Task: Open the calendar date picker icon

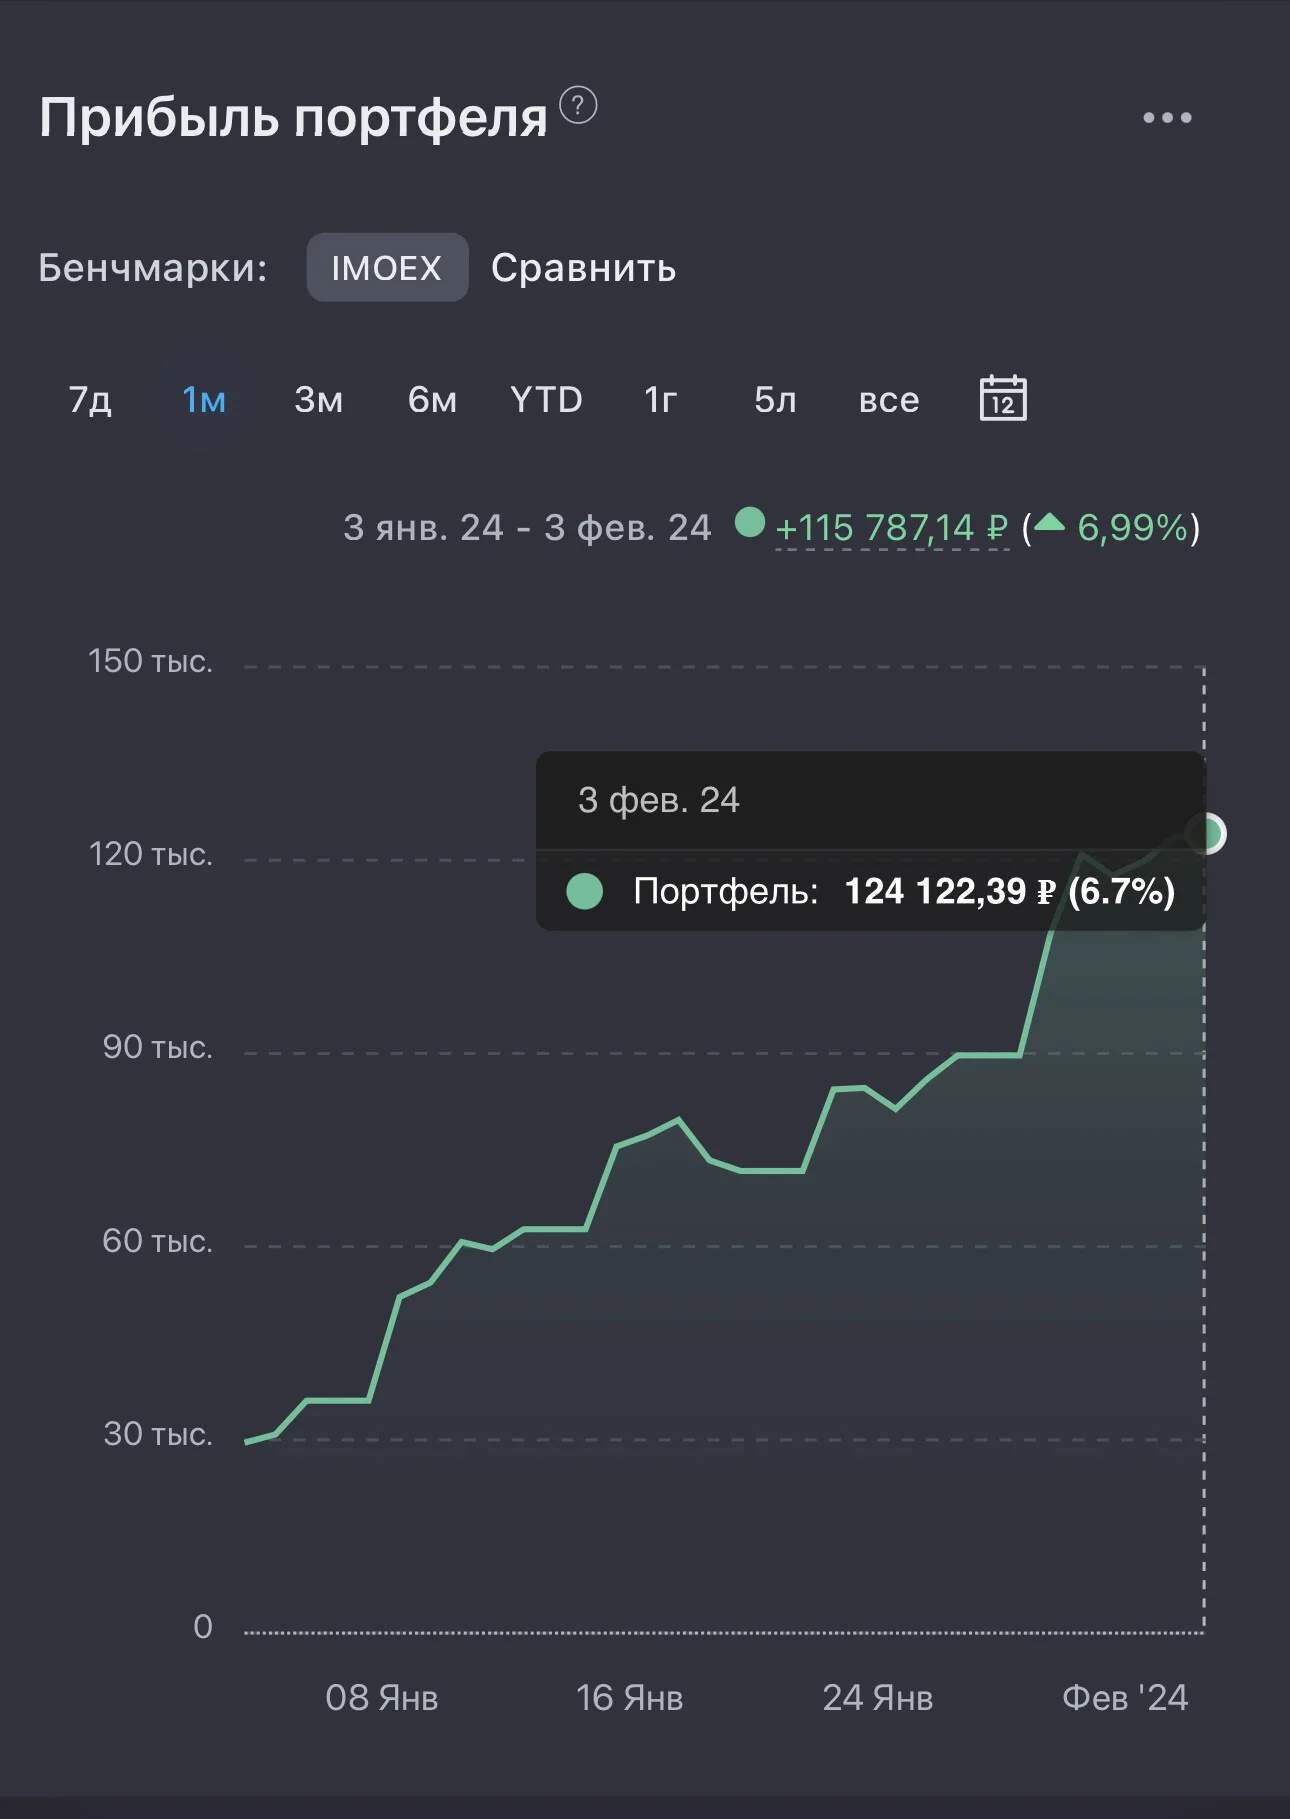Action: (1003, 398)
